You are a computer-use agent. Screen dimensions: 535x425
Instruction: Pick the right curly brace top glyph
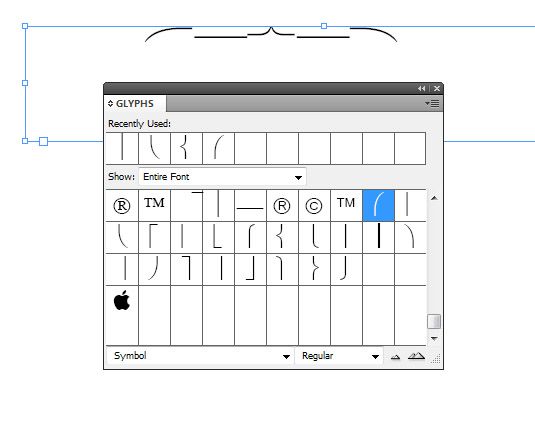282,269
